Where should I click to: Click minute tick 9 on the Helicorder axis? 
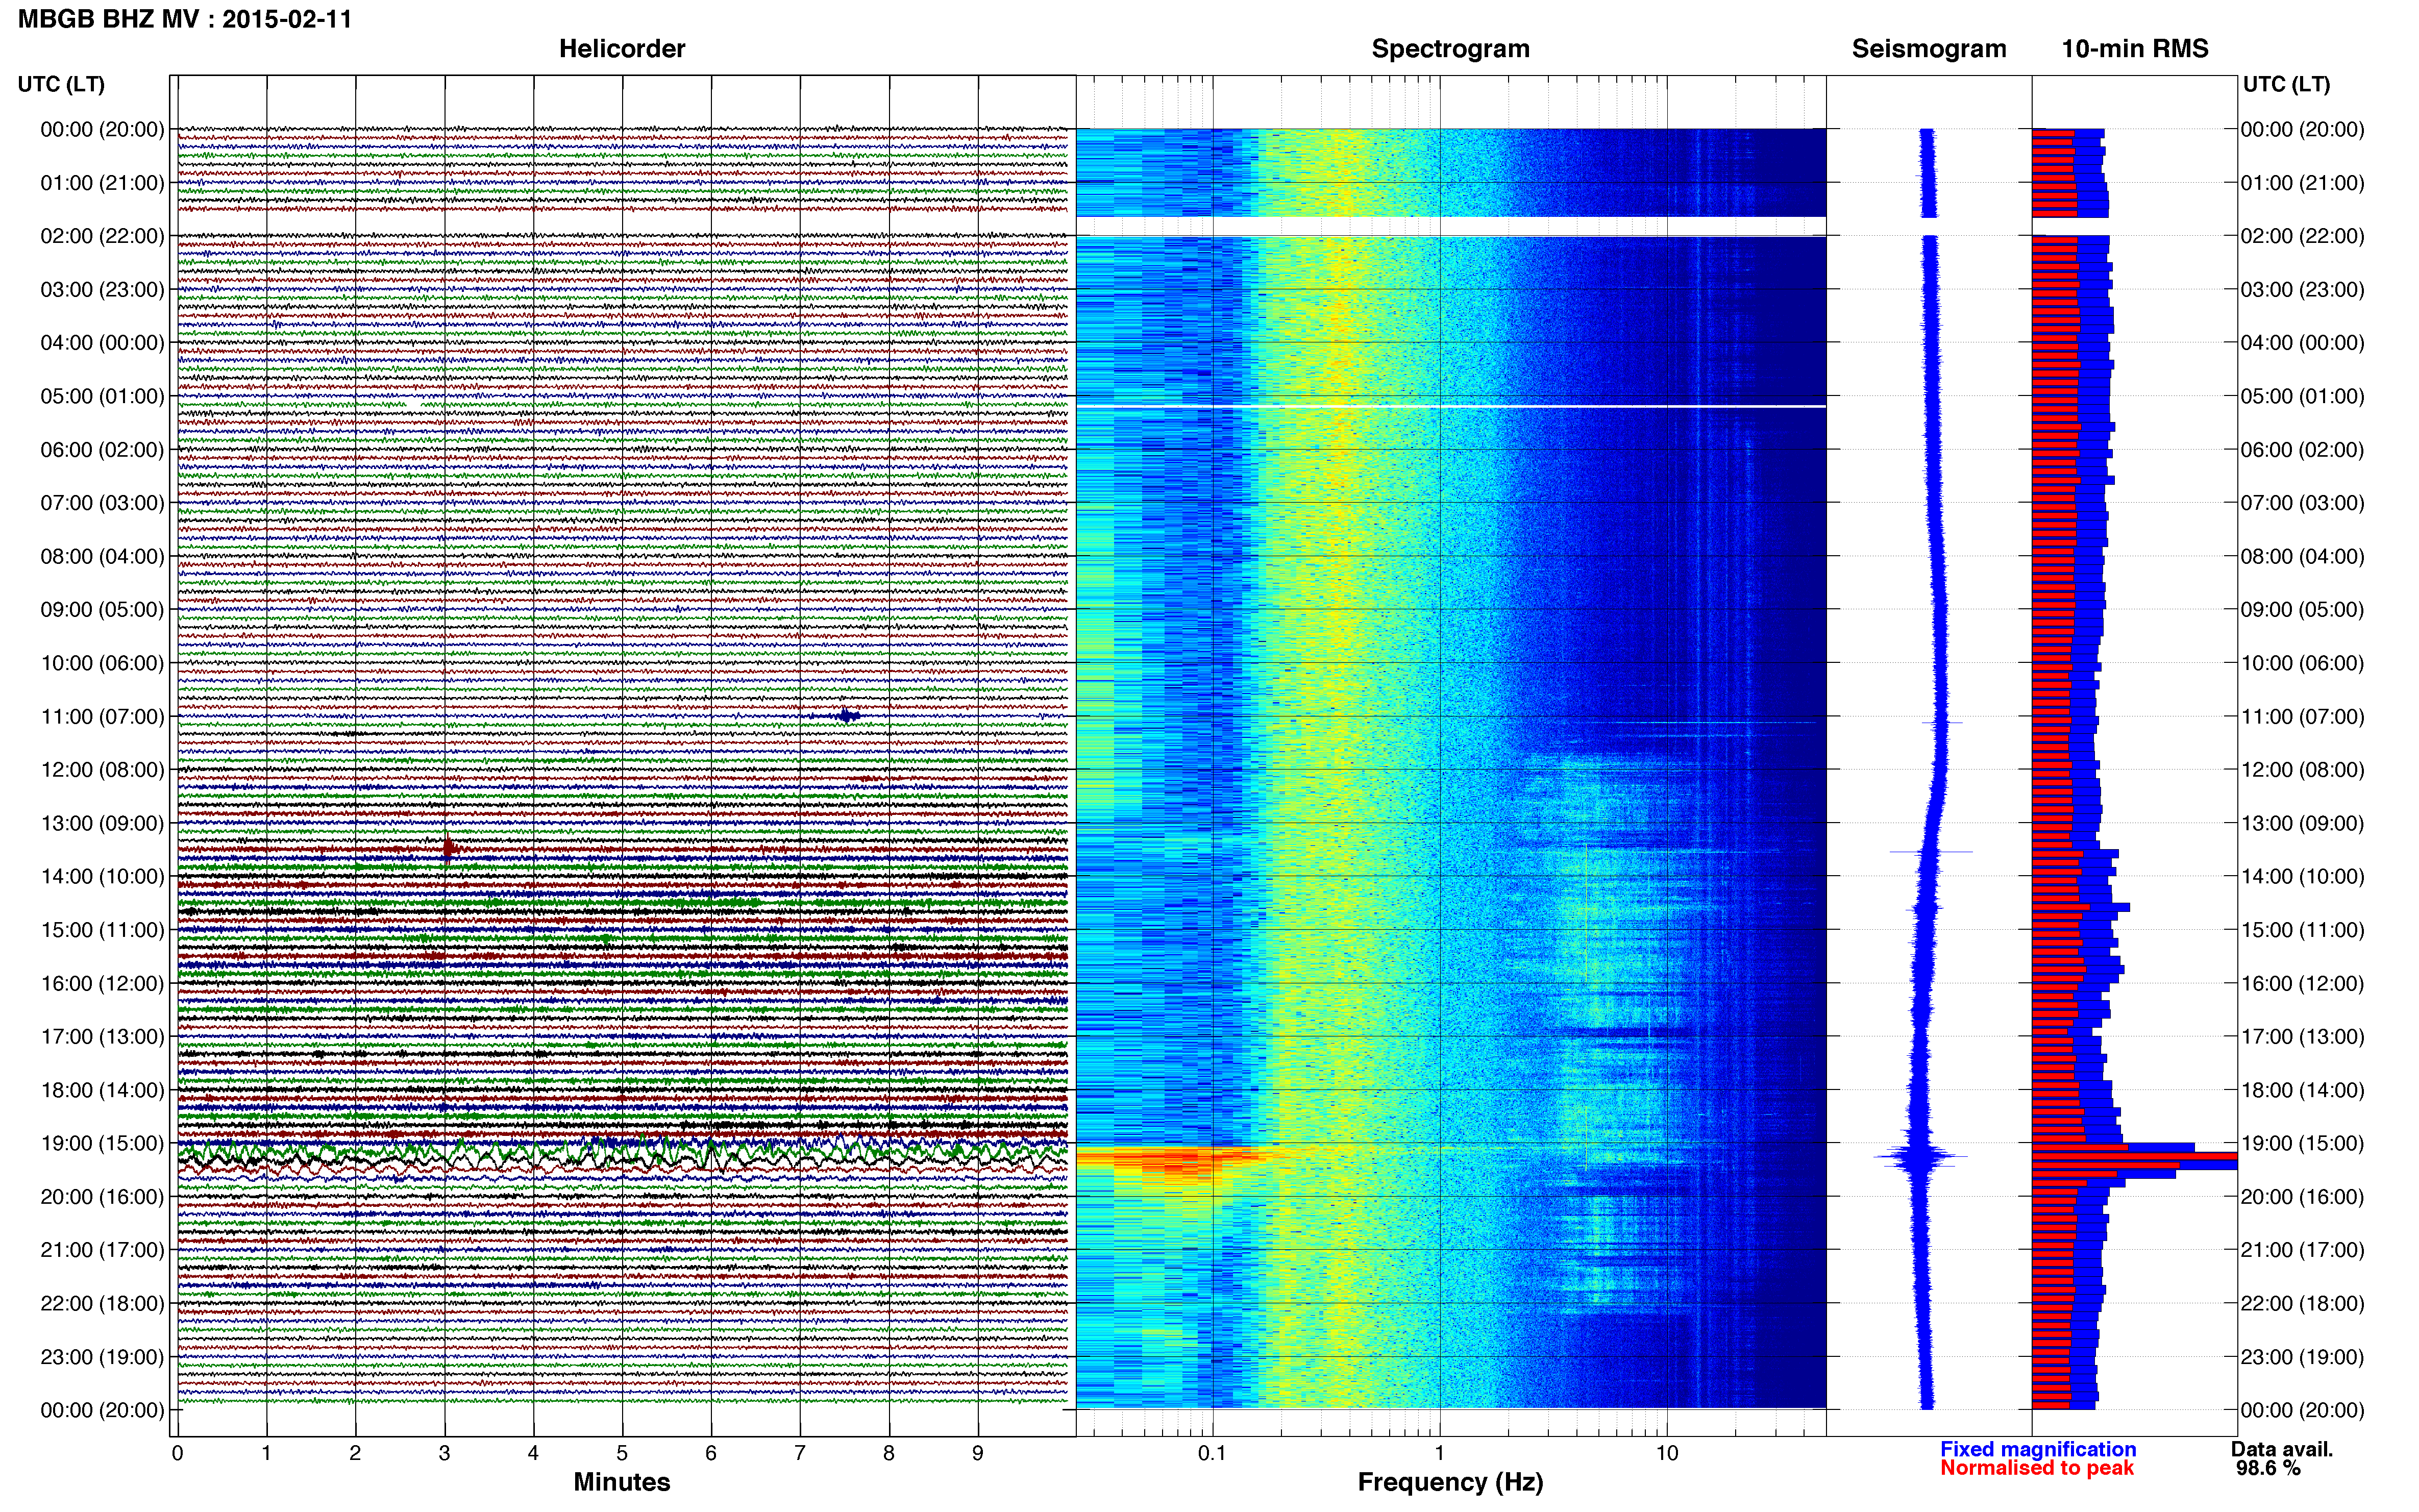[978, 1453]
